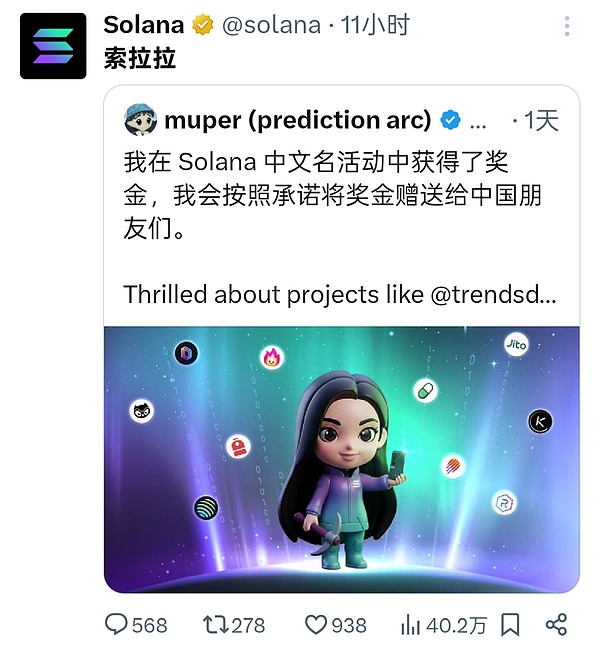Viewport: 600px width, 654px height.
Task: Bookmark this Solana post
Action: point(510,625)
